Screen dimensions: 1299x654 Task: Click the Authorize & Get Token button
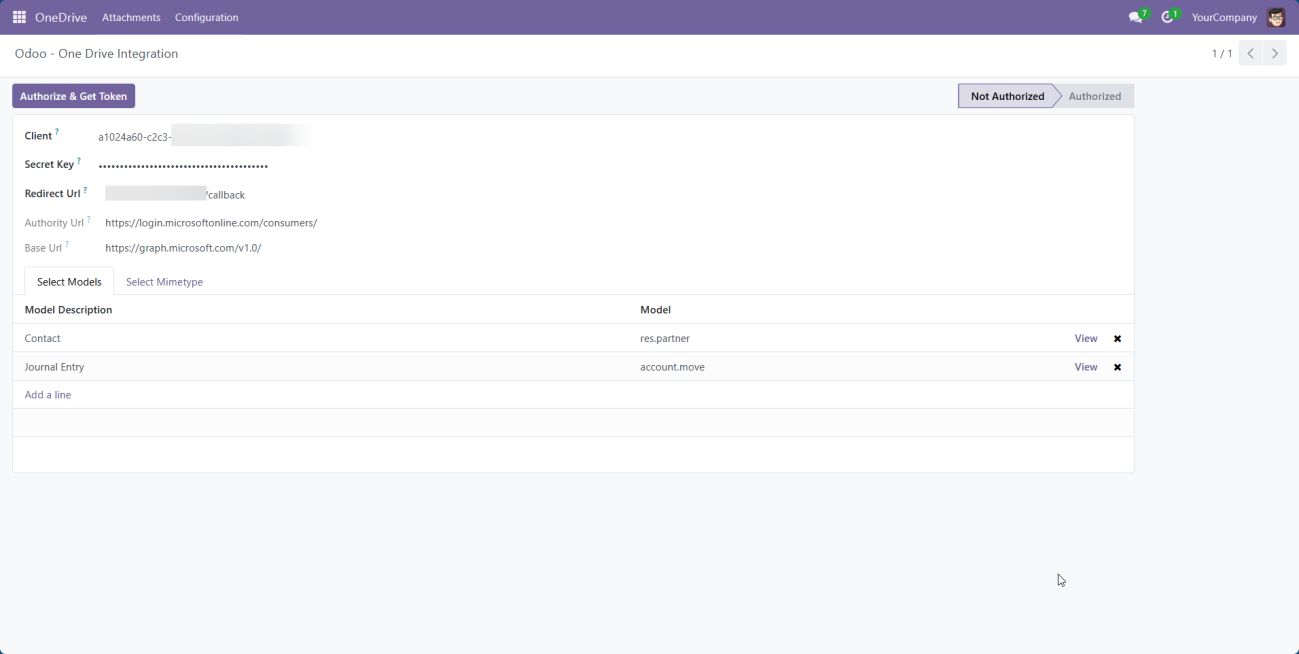pos(73,96)
